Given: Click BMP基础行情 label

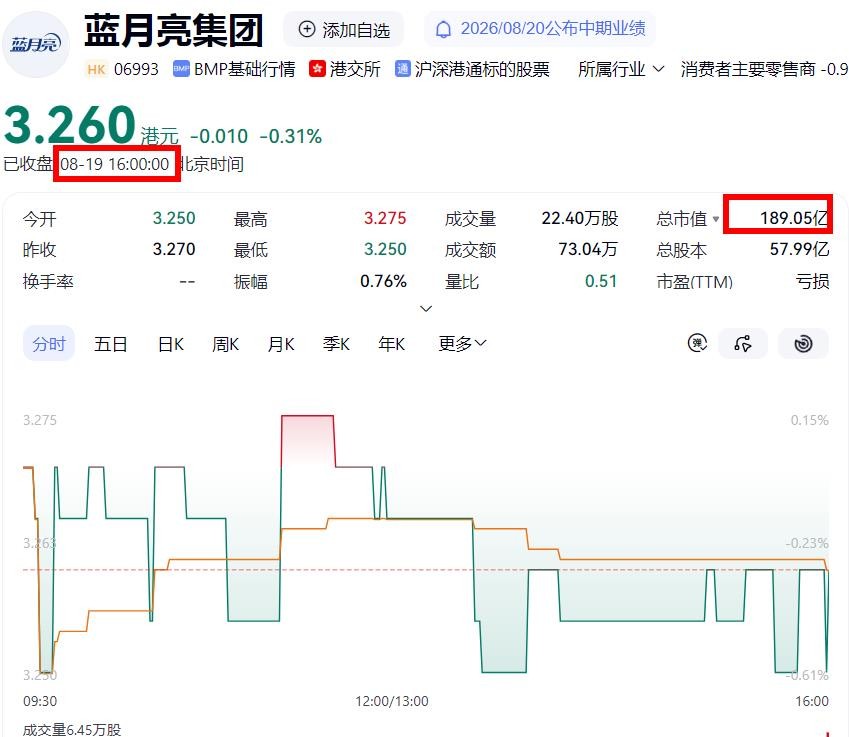Looking at the screenshot, I should coord(244,69).
